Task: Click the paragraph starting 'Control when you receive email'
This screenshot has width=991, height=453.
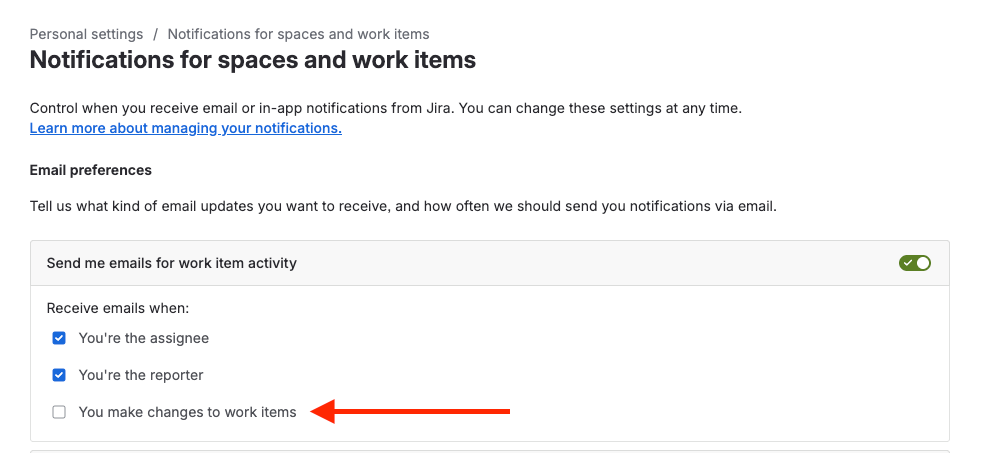Action: click(386, 109)
